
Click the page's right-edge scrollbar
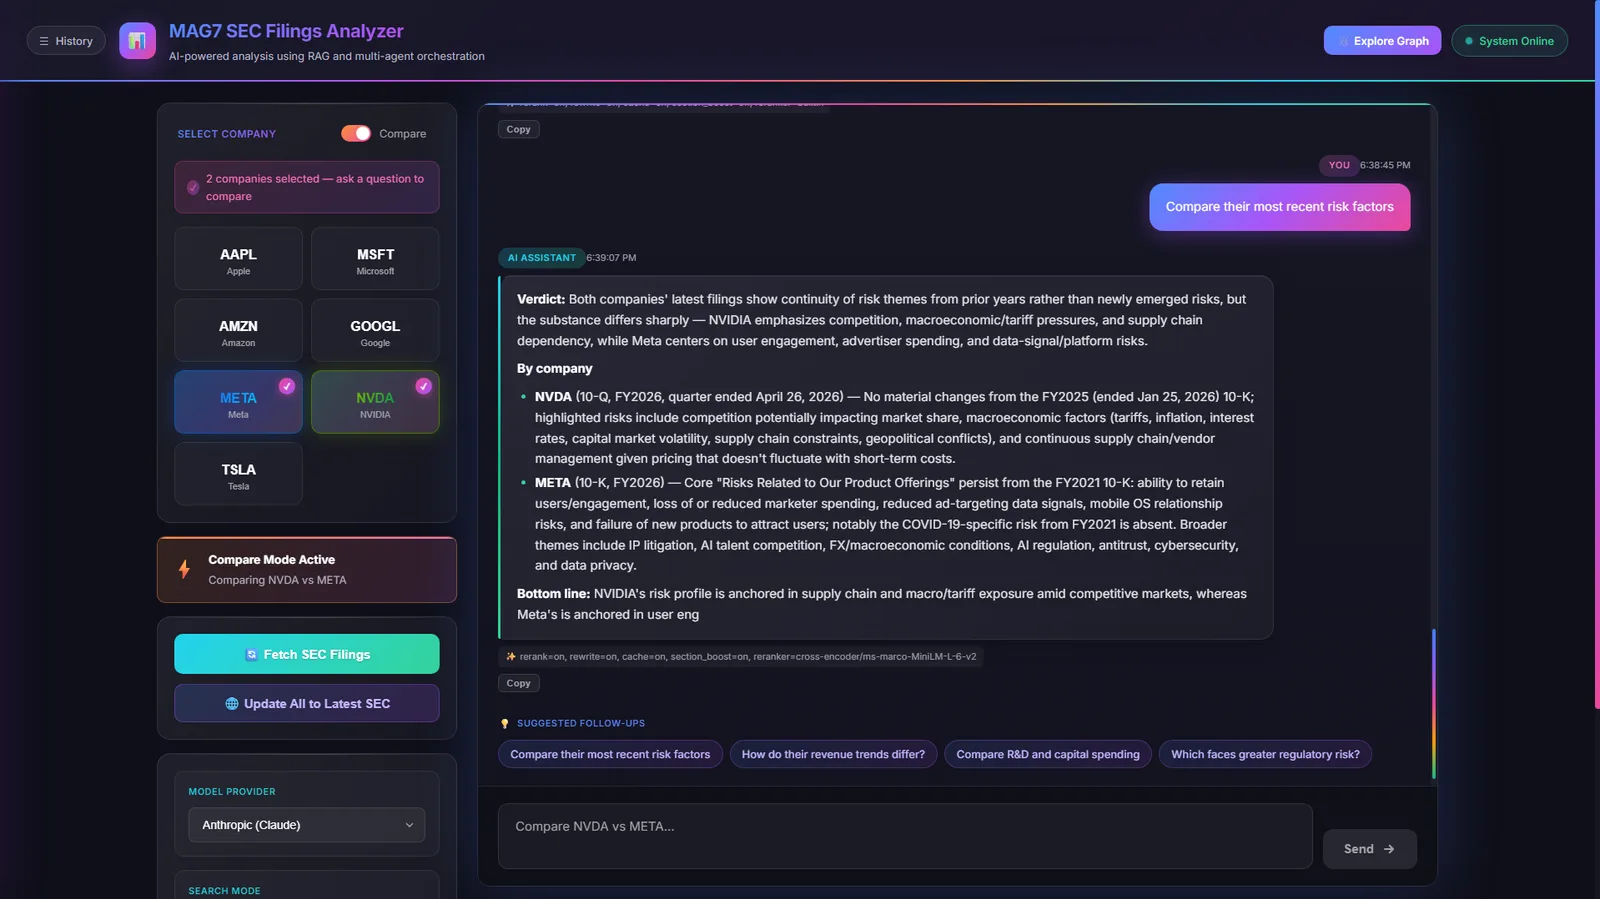[1597, 355]
